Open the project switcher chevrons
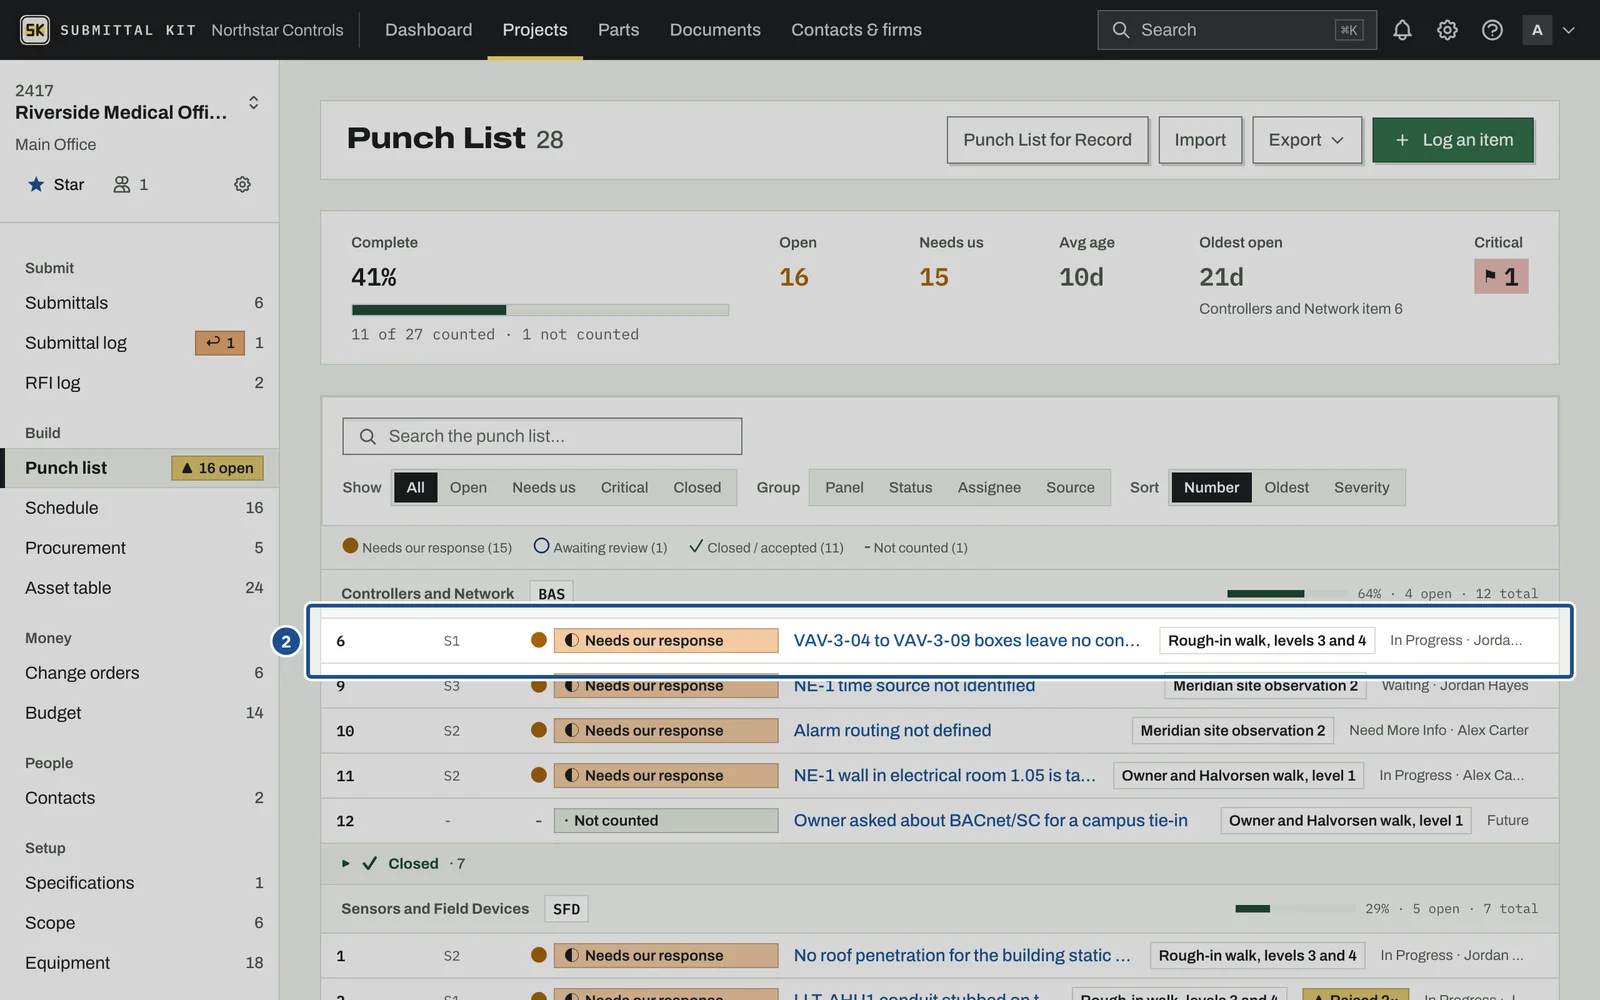 pyautogui.click(x=254, y=102)
